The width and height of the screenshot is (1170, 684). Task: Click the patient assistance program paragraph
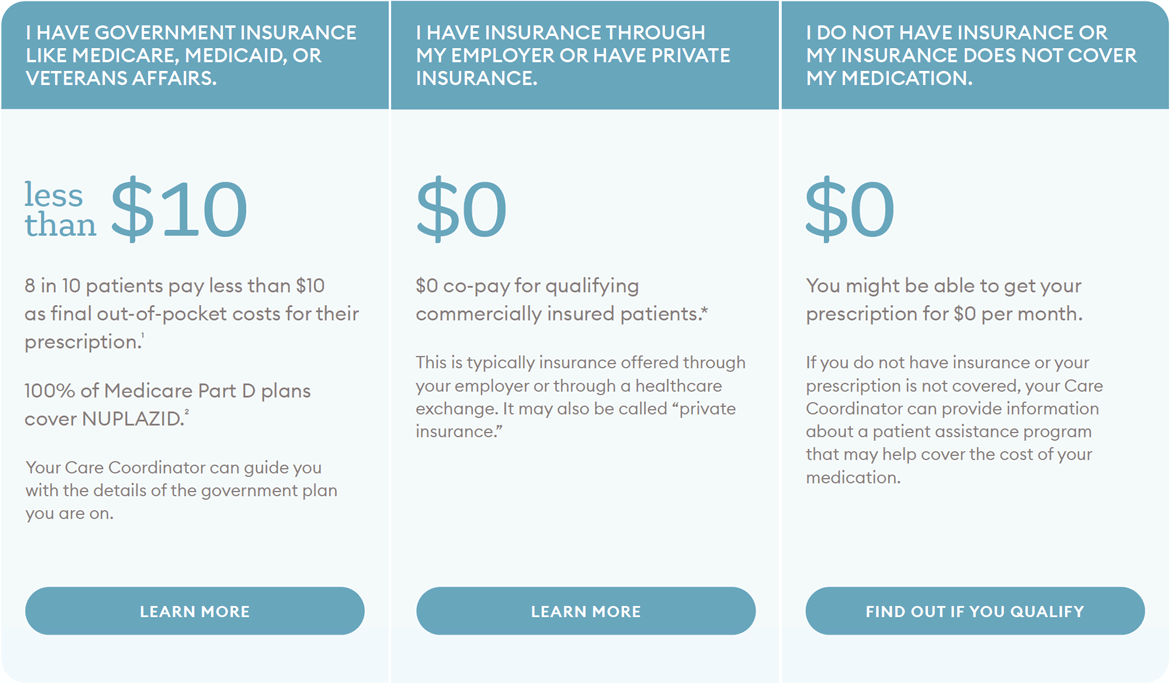click(954, 419)
